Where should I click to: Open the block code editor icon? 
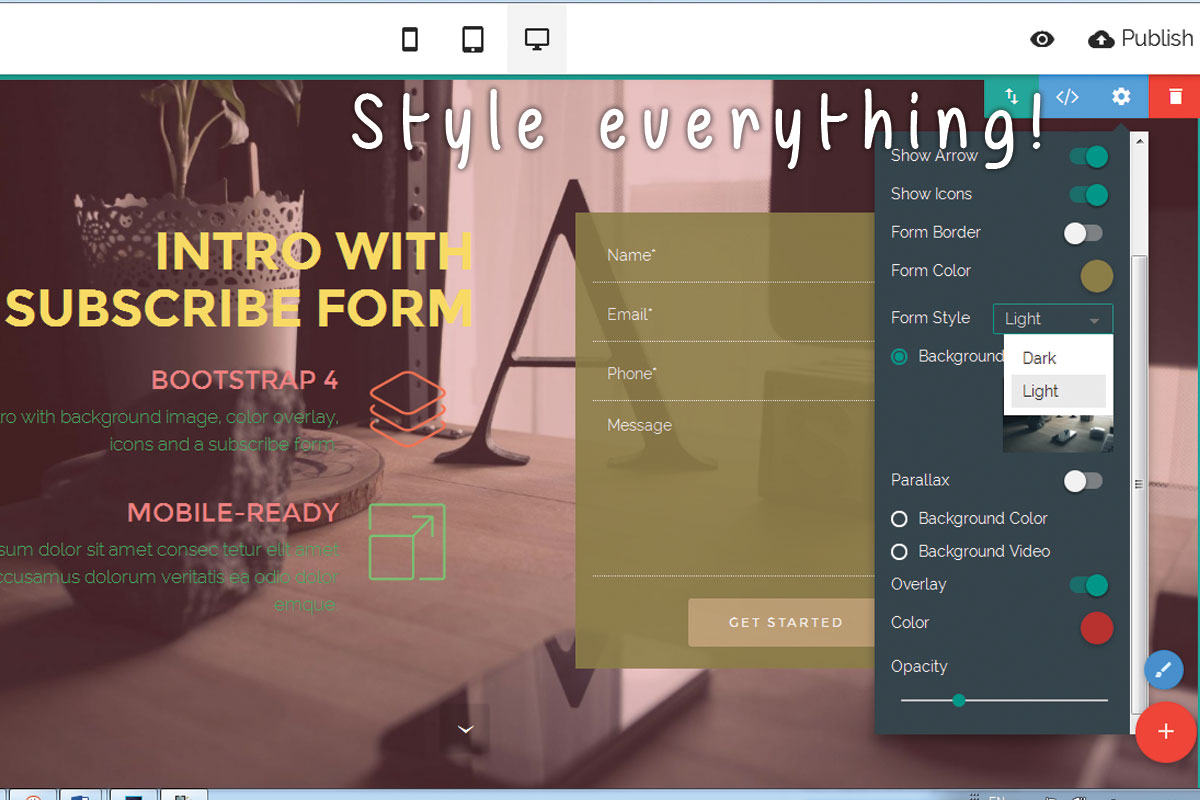(x=1067, y=97)
